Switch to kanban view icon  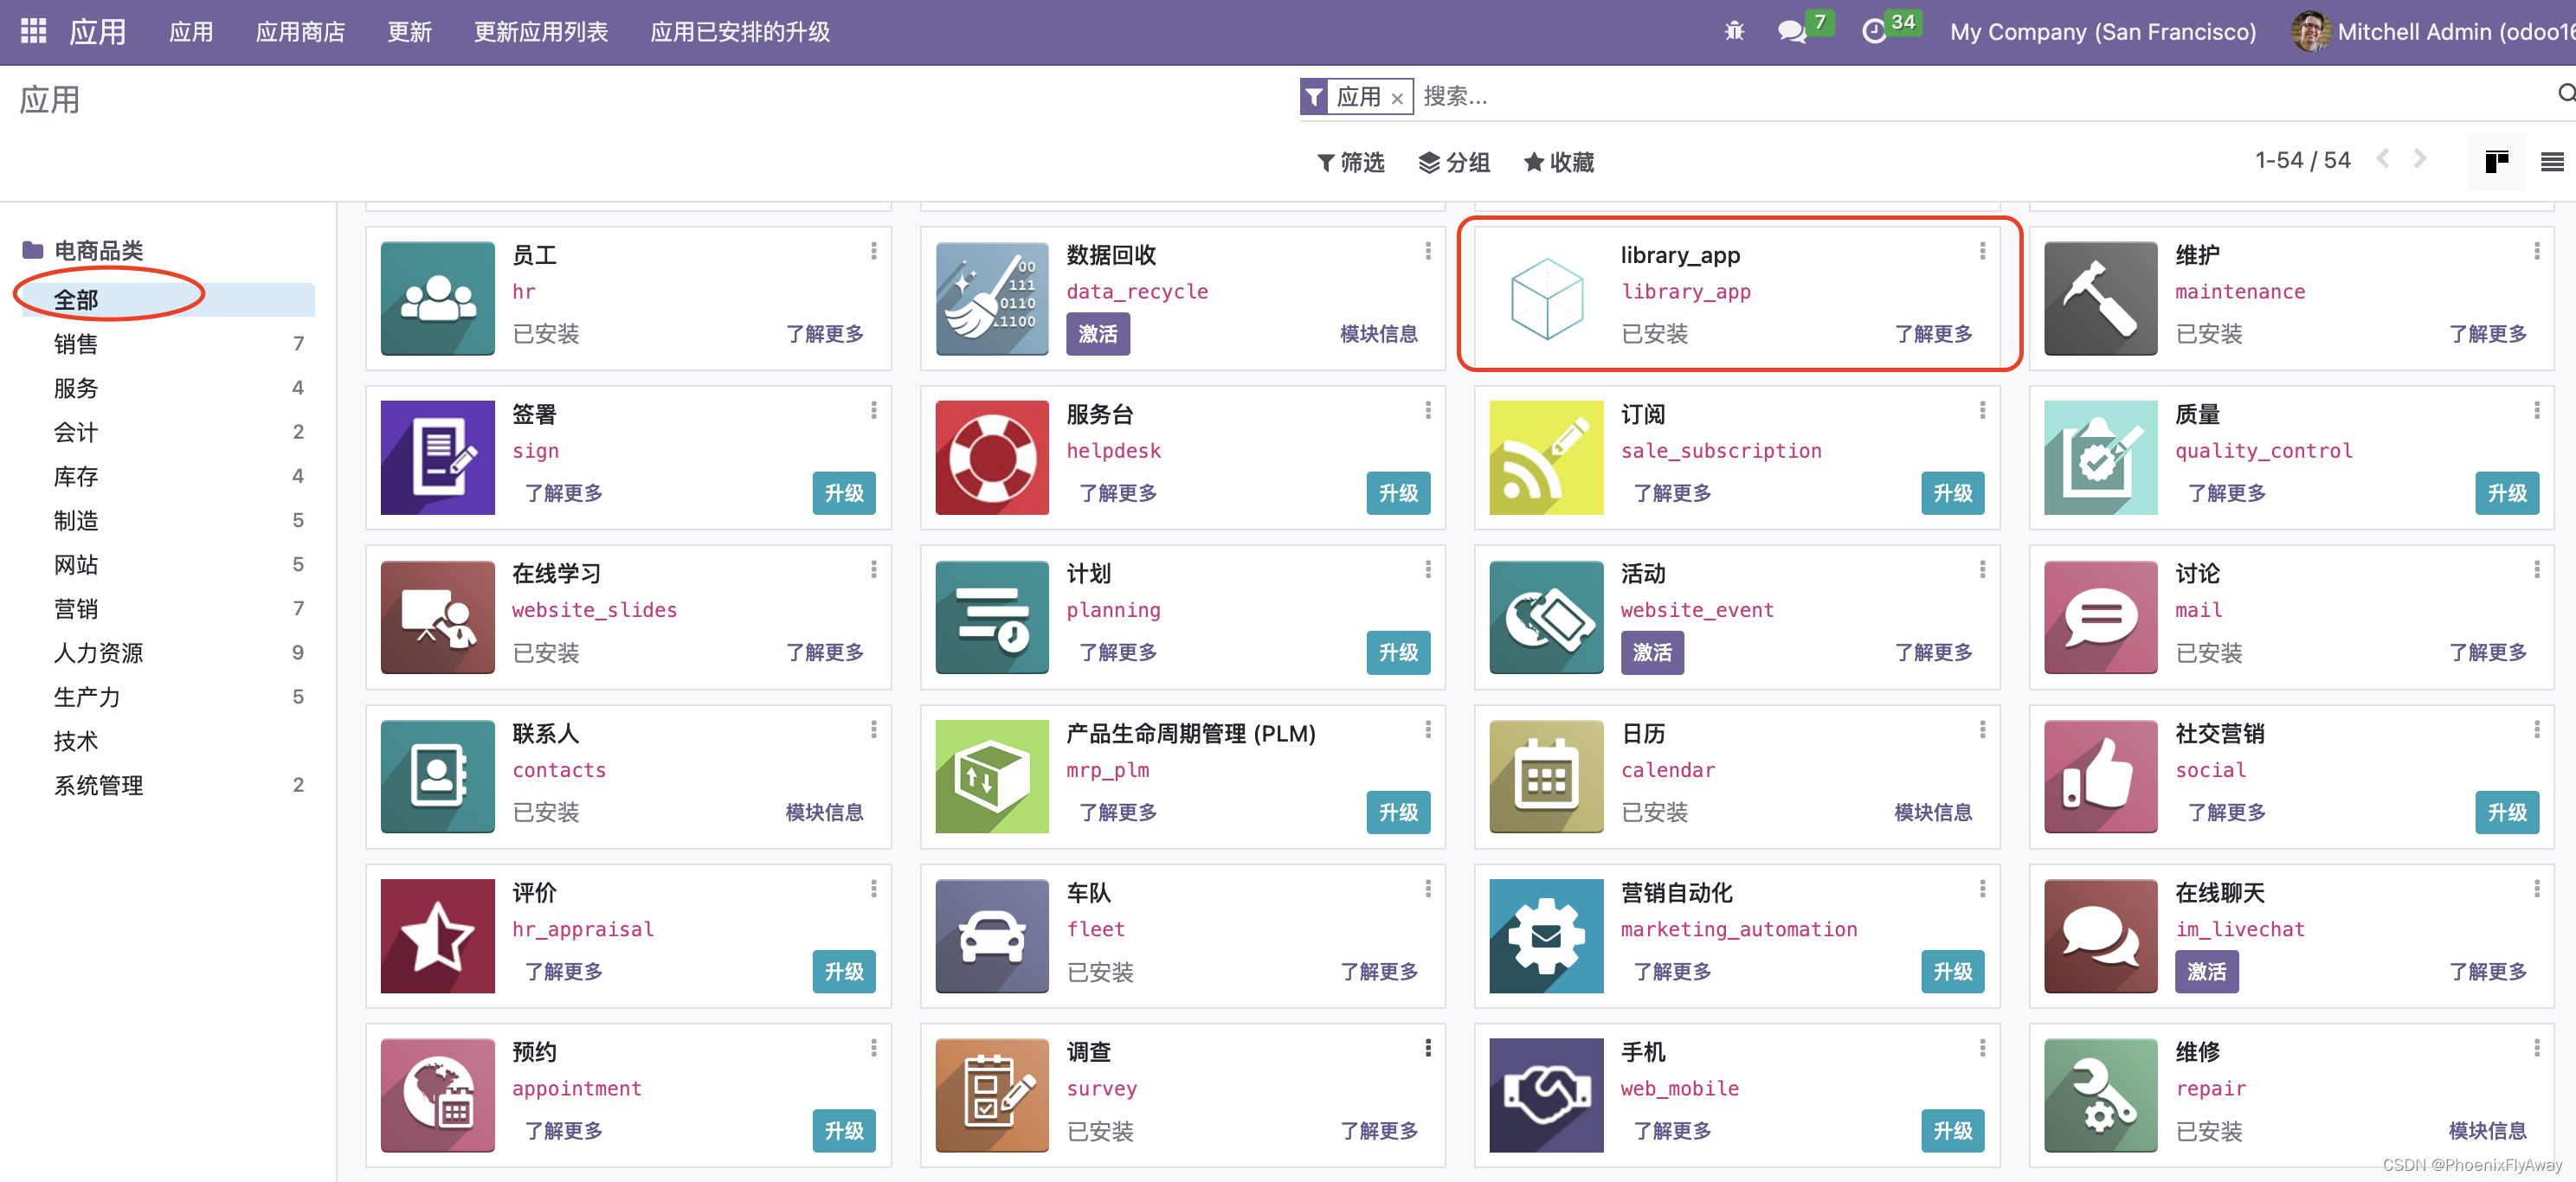(x=2496, y=161)
